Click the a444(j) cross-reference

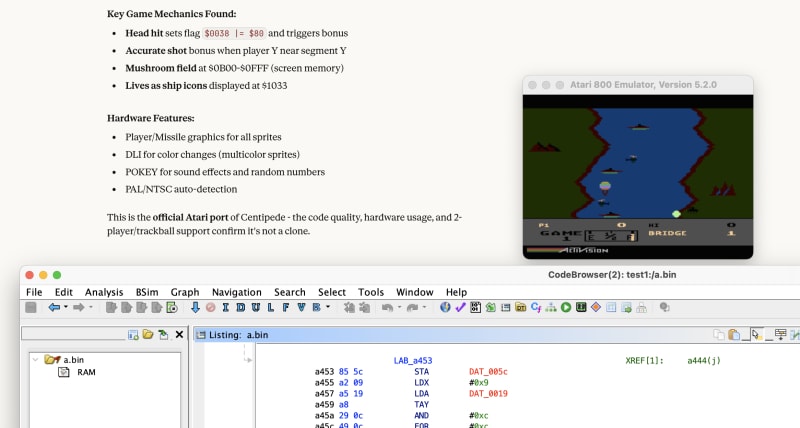pyautogui.click(x=706, y=359)
